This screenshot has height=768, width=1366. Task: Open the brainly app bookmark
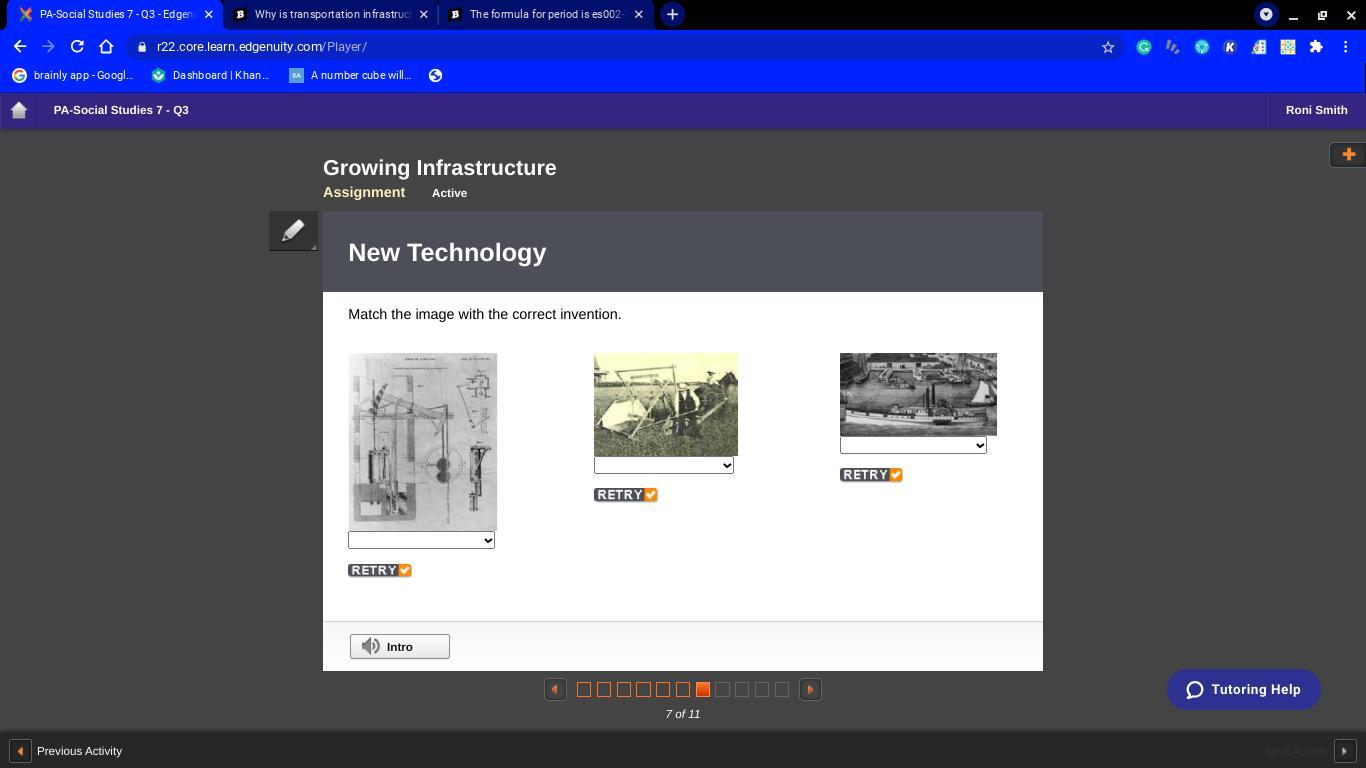72,75
